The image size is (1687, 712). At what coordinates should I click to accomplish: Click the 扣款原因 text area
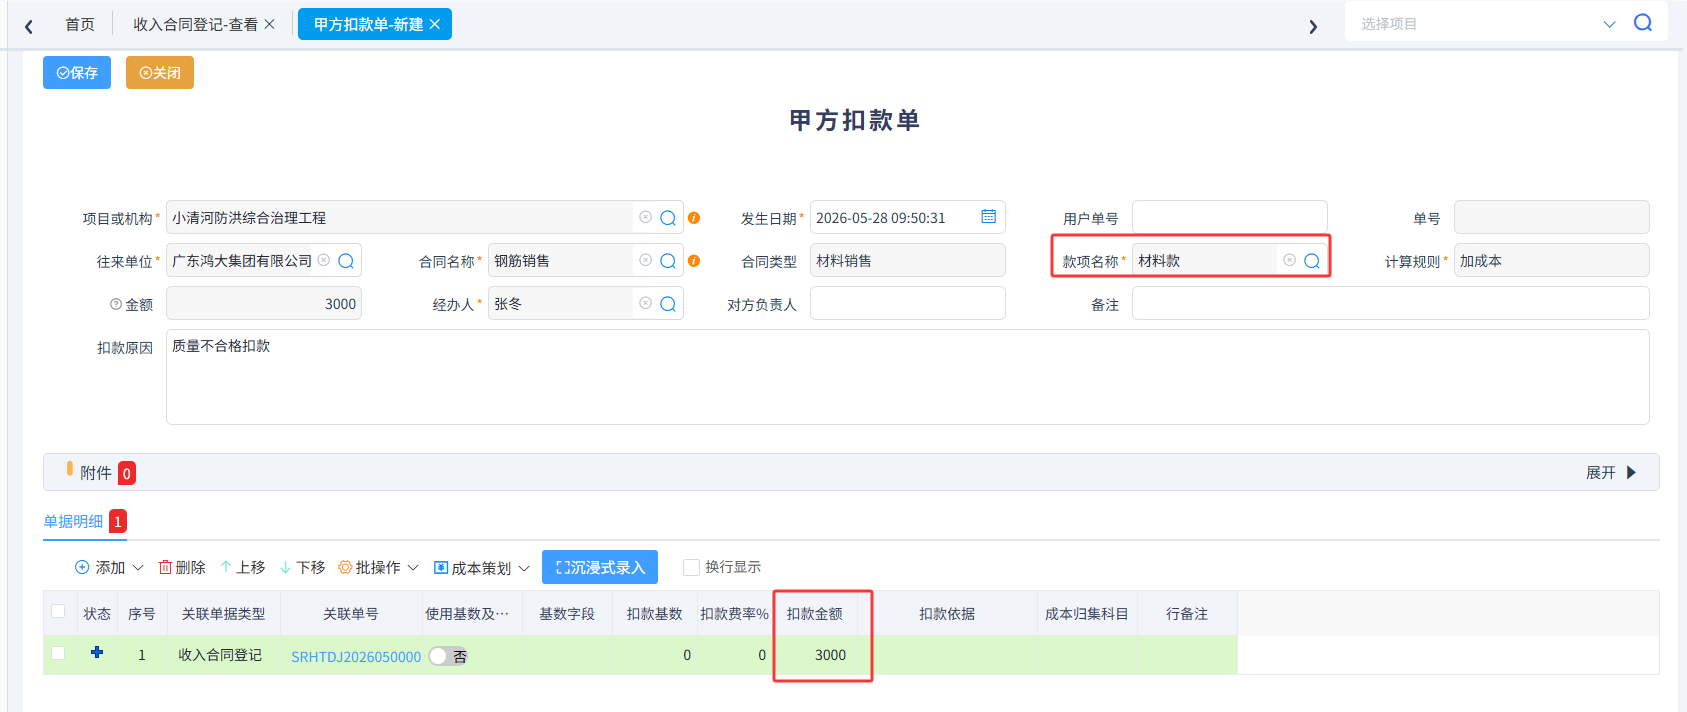[x=907, y=377]
